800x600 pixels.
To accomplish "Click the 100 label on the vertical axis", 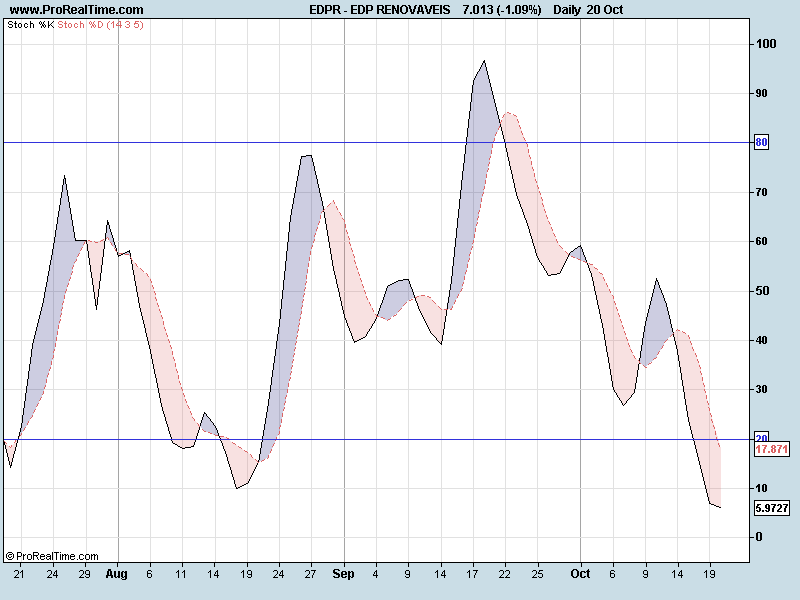I will (x=766, y=44).
